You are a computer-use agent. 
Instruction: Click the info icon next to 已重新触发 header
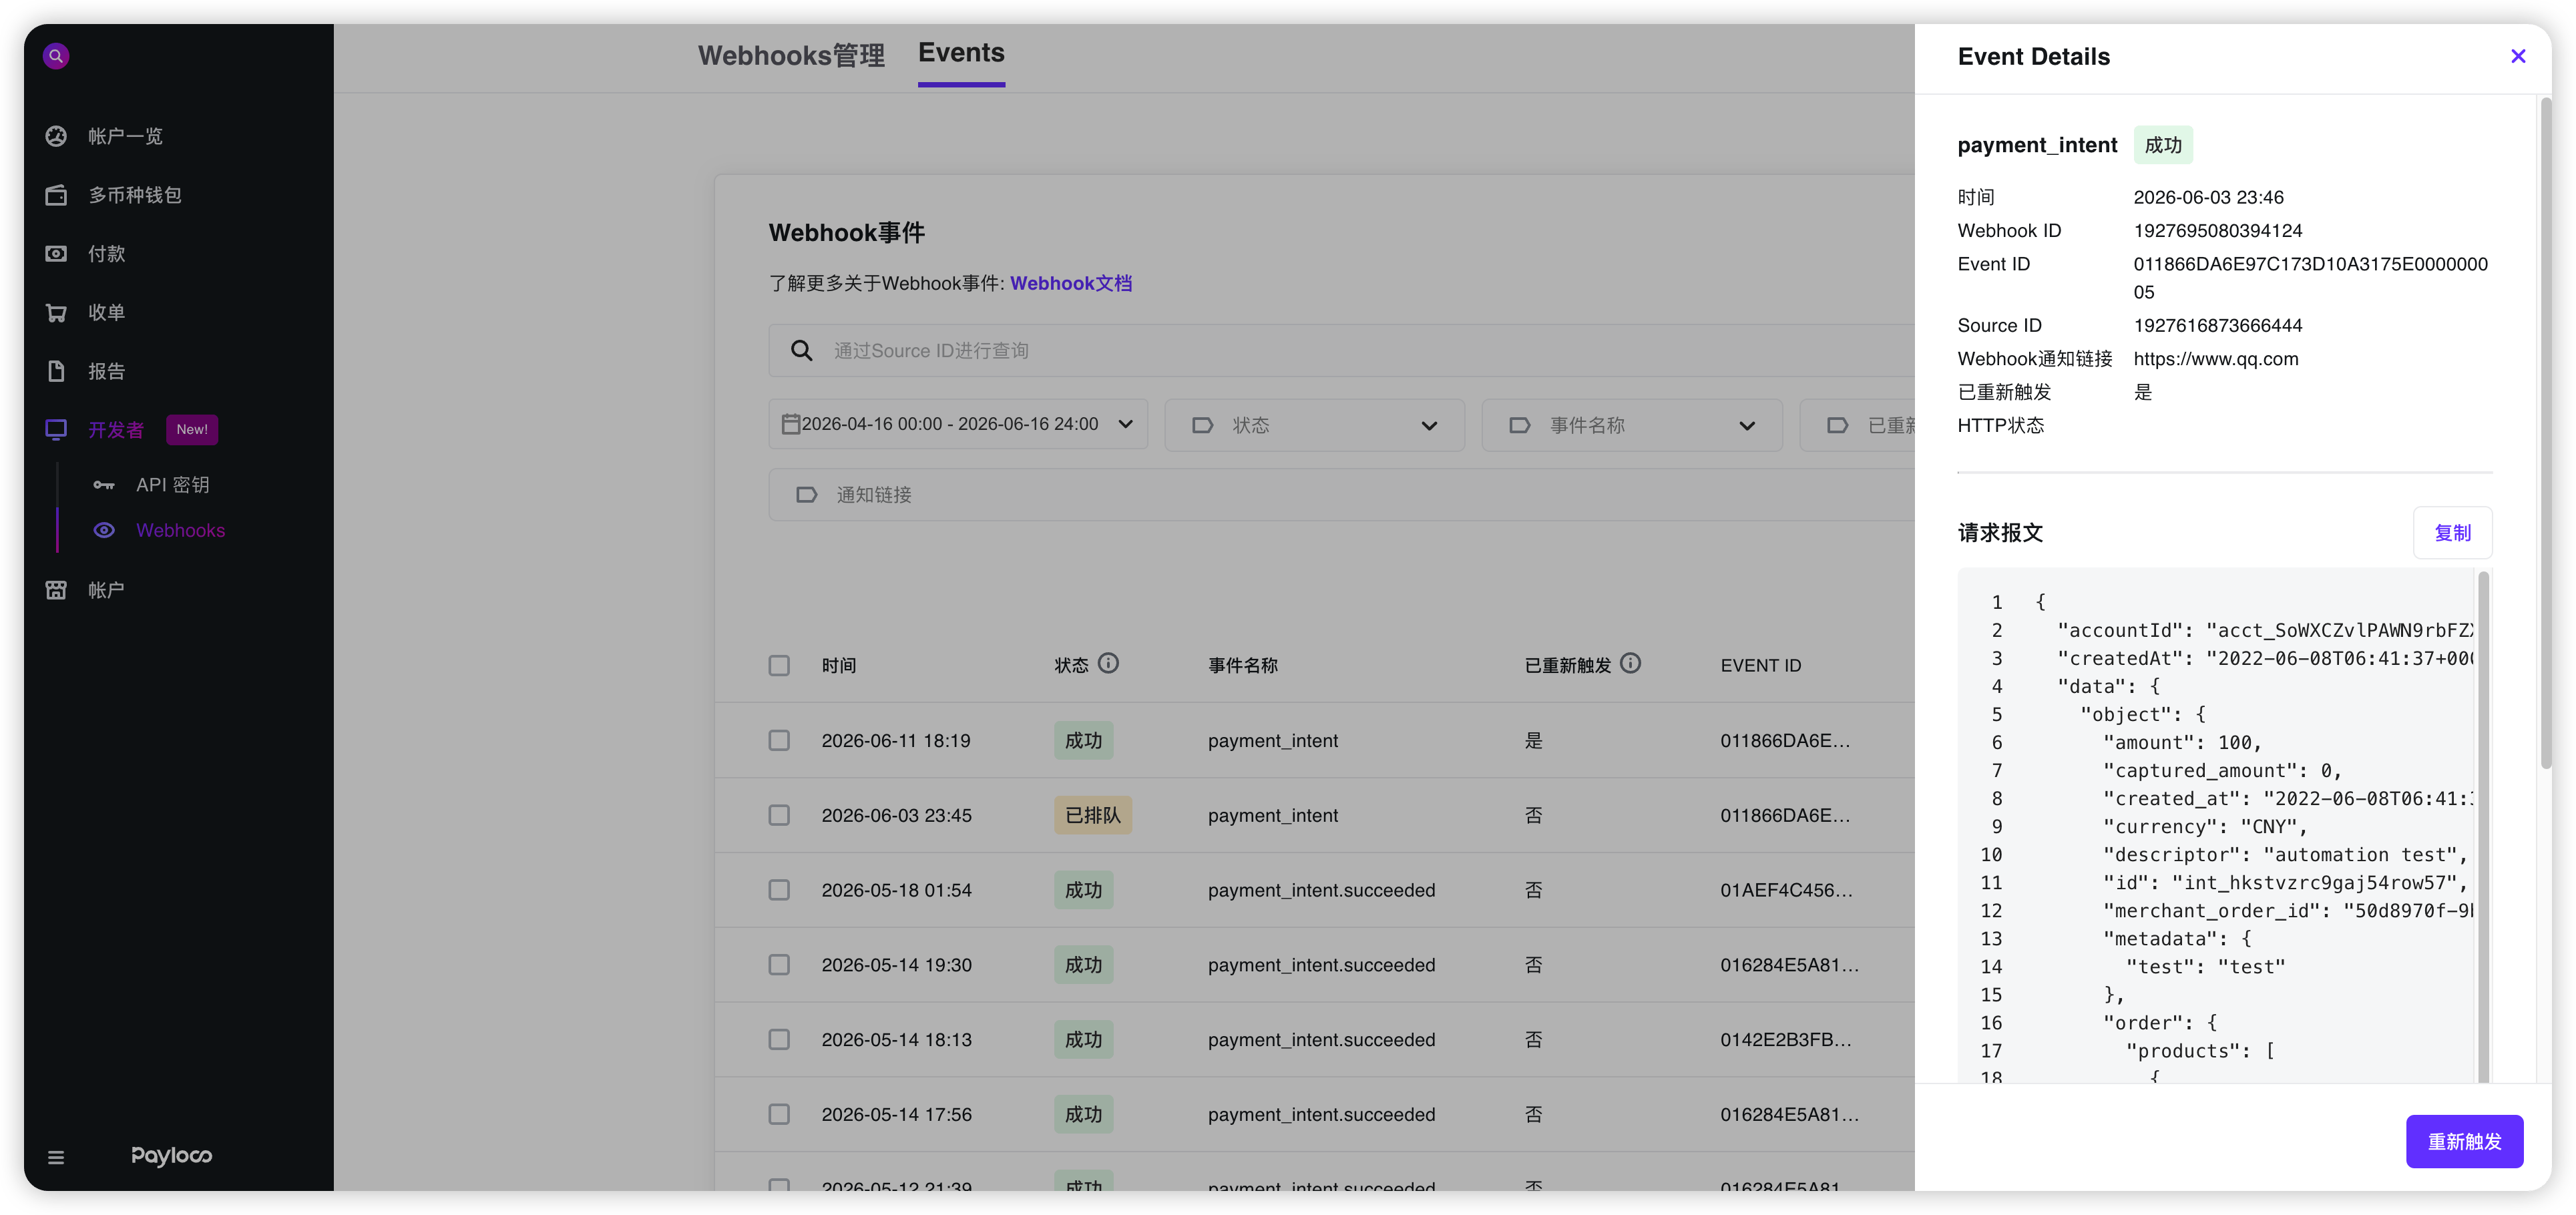point(1630,663)
